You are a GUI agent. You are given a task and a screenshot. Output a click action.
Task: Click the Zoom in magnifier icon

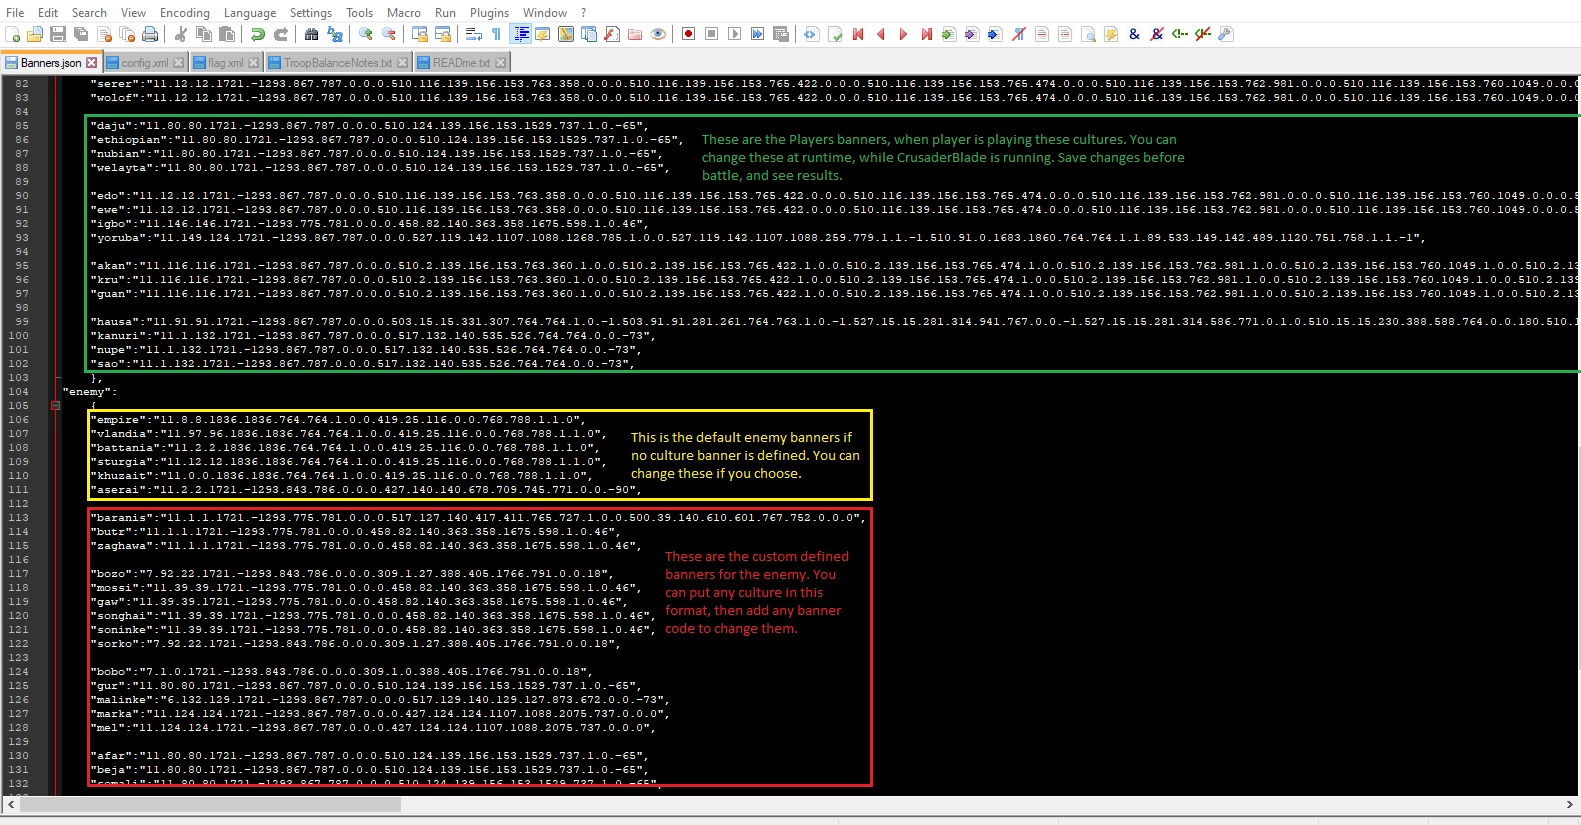coord(366,34)
